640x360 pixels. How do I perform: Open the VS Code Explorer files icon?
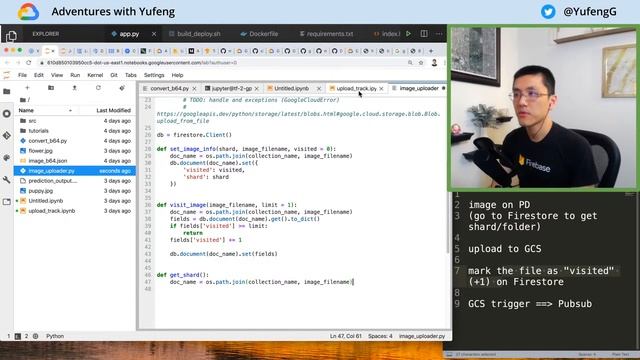(x=11, y=36)
